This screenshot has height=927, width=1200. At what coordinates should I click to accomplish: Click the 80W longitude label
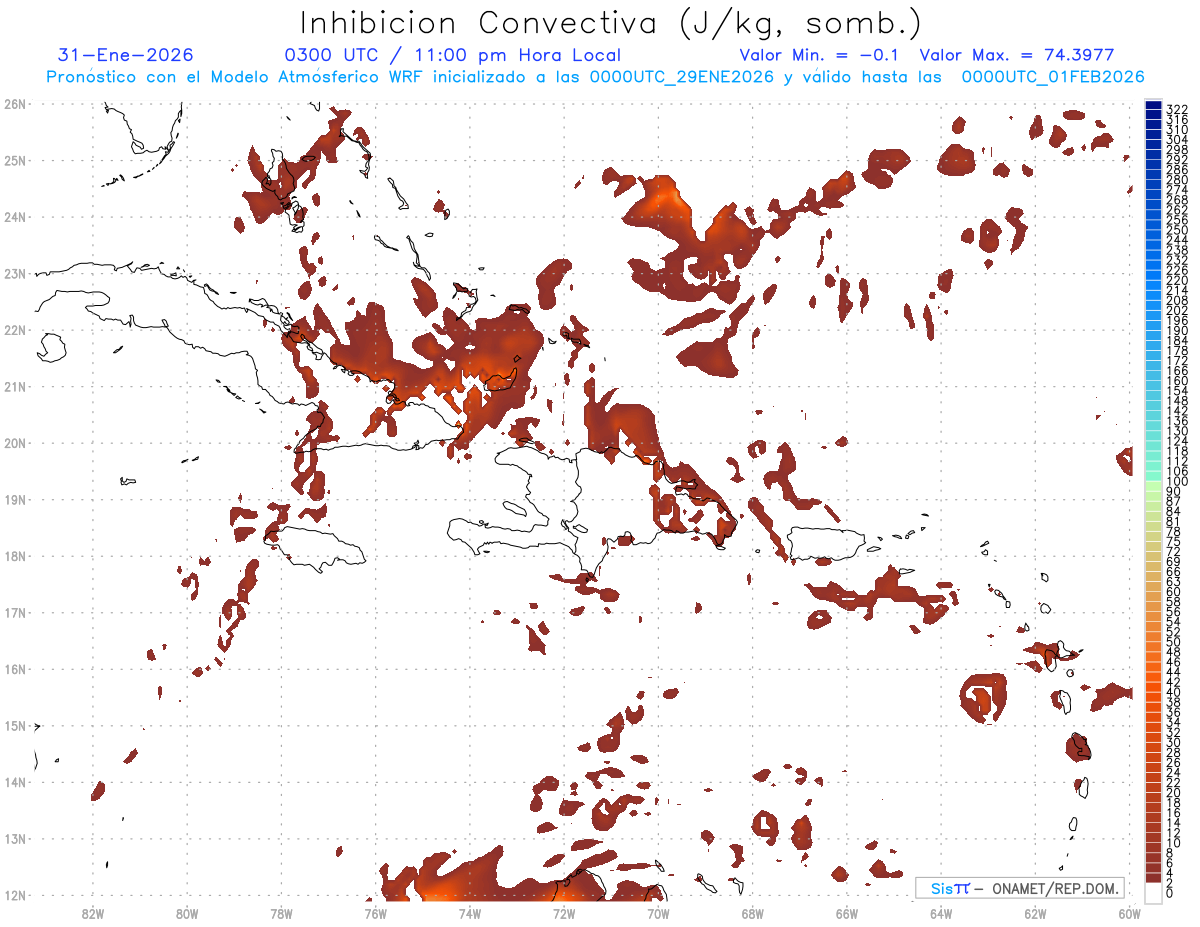[186, 913]
